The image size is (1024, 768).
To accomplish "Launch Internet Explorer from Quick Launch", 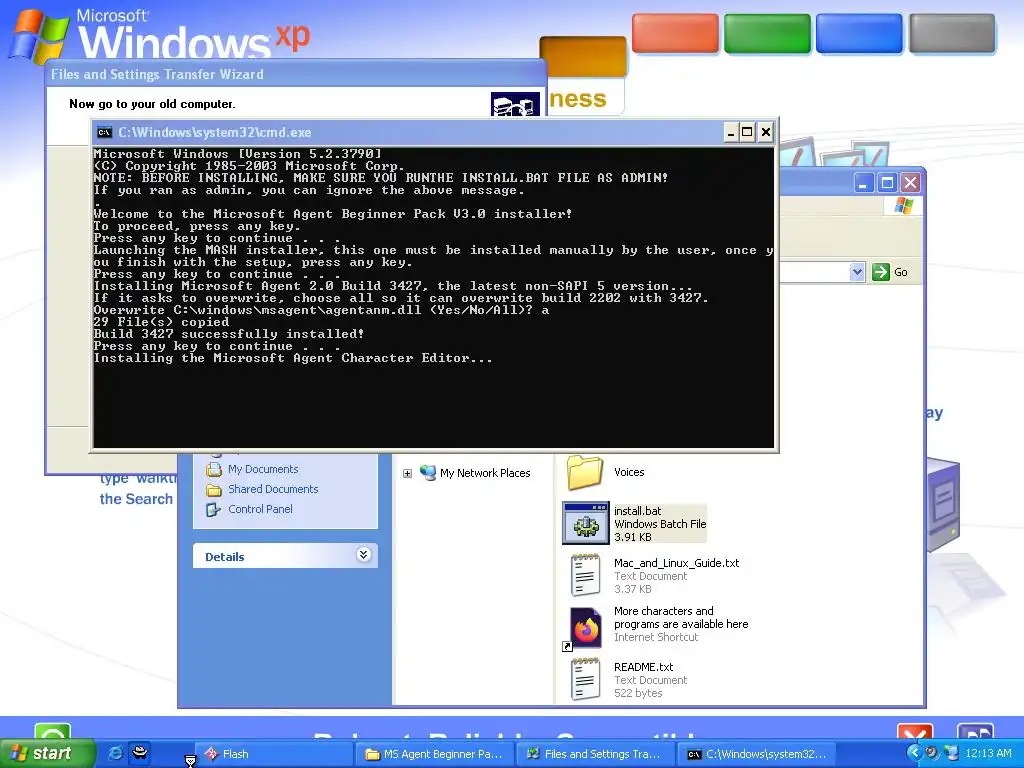I will click(114, 753).
